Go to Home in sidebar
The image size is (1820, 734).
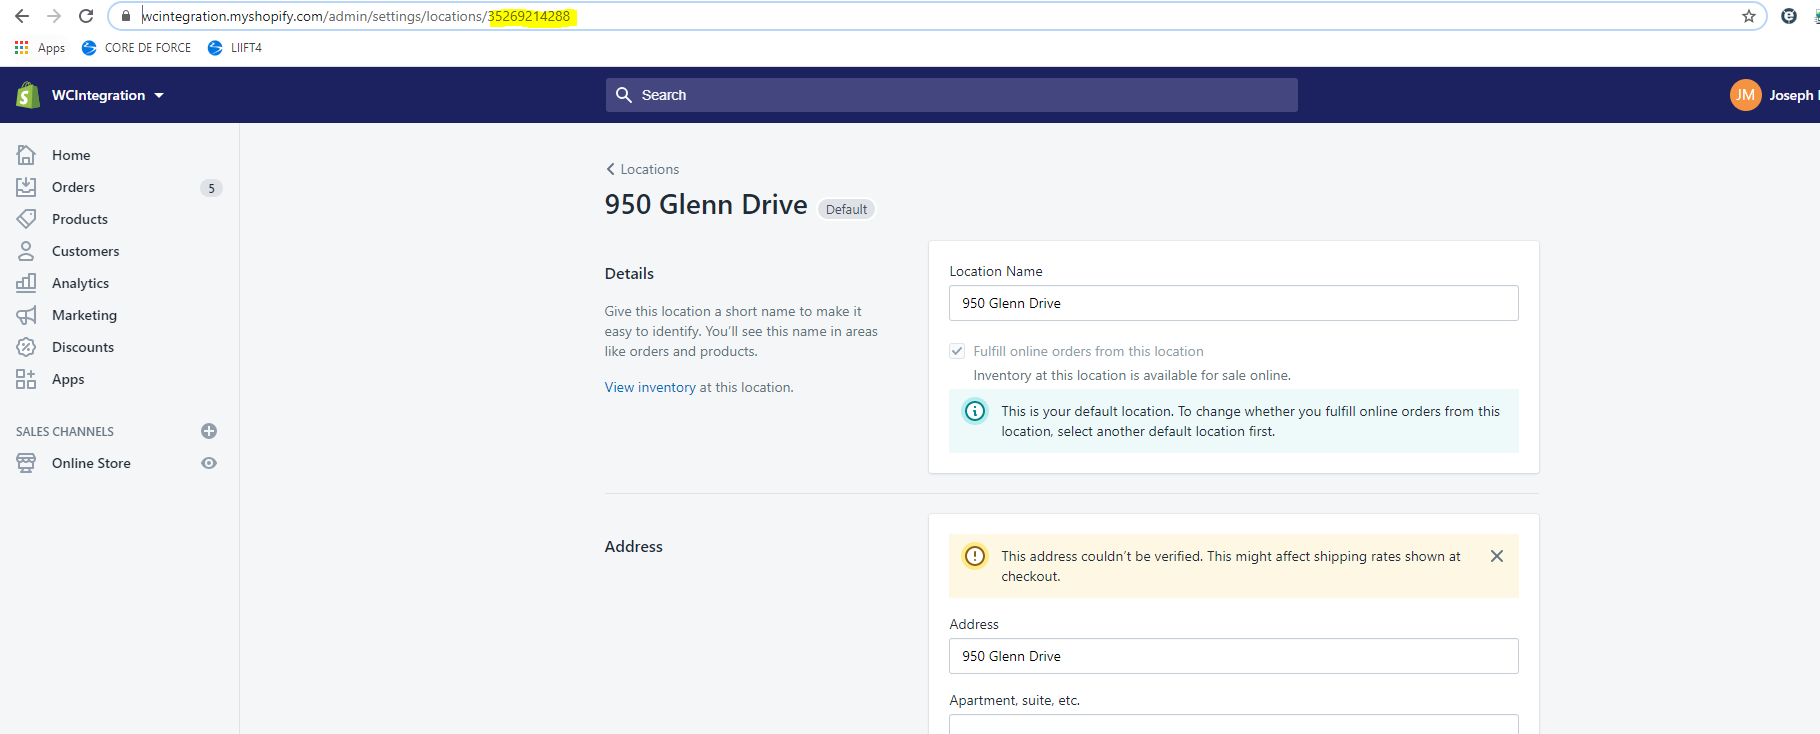tap(71, 155)
